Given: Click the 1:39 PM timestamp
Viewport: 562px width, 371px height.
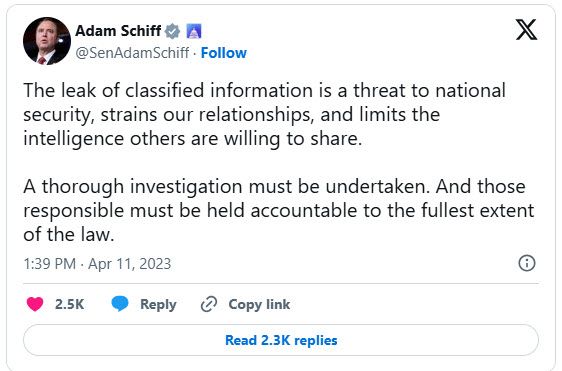Looking at the screenshot, I should (x=49, y=264).
